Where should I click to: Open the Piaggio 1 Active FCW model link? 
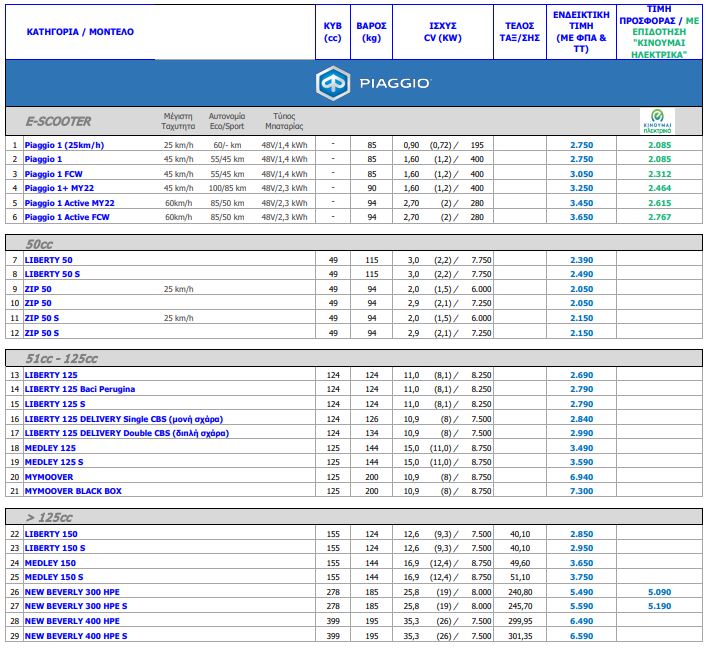(x=67, y=217)
